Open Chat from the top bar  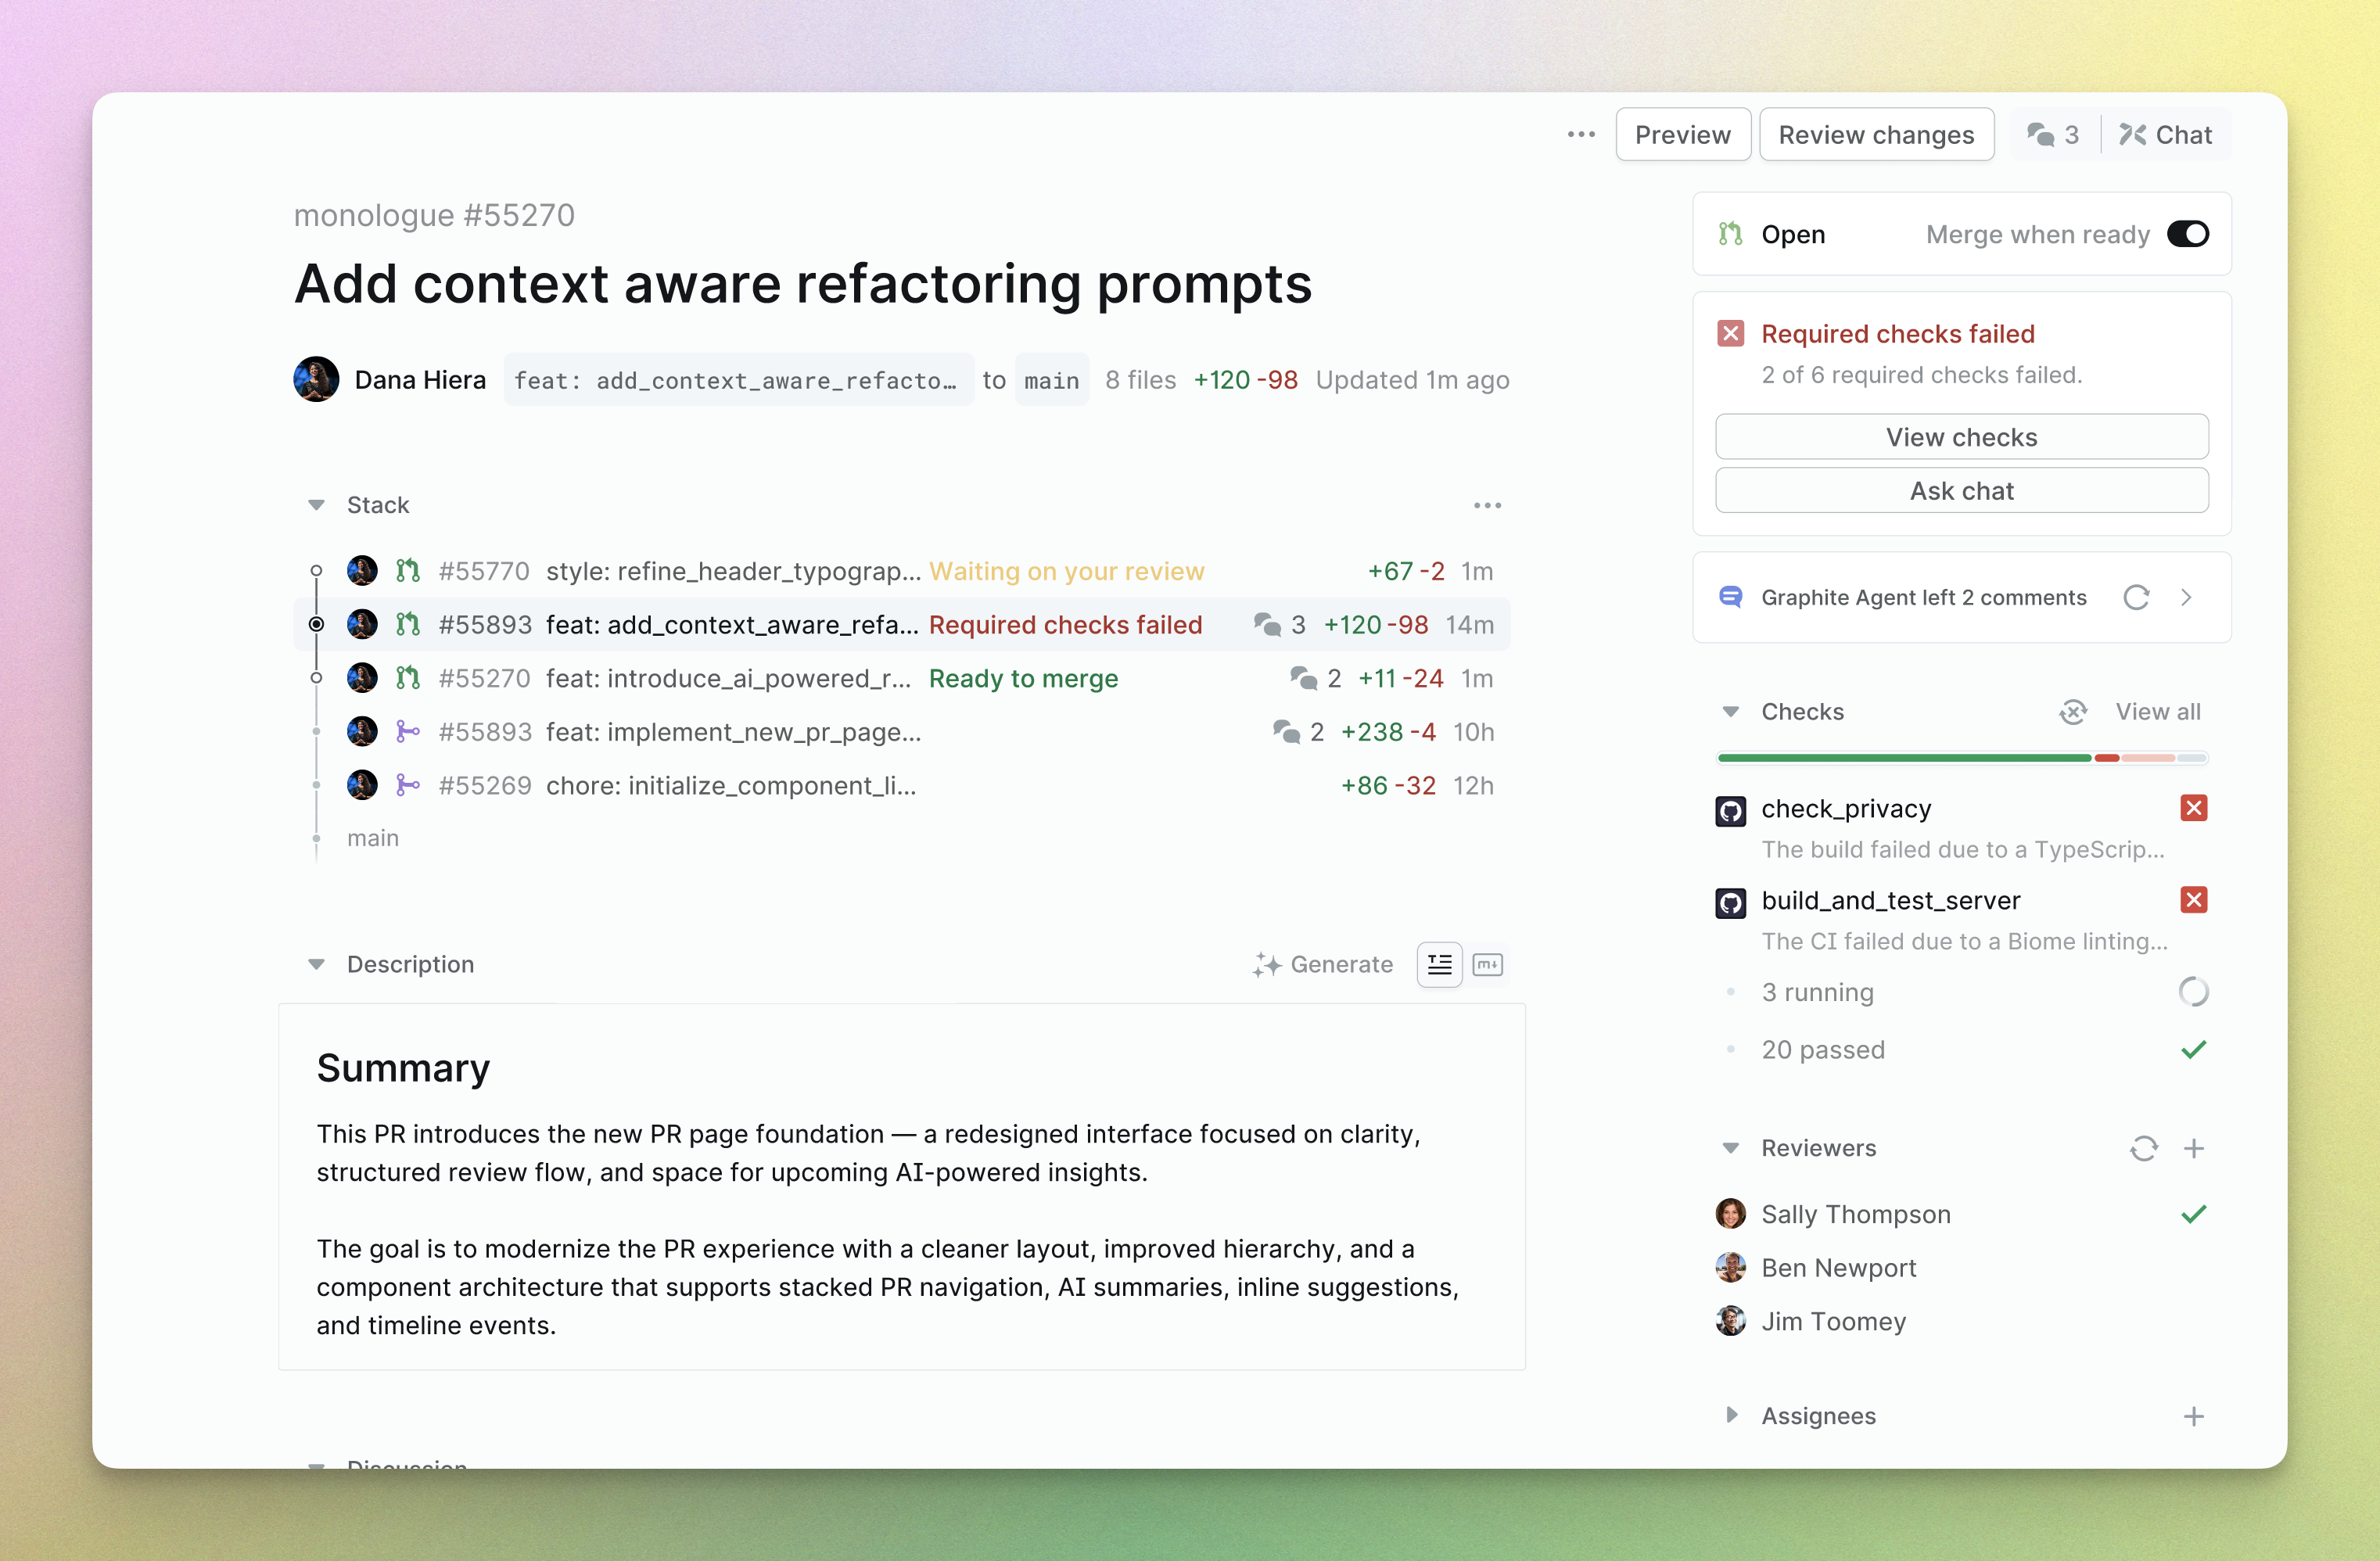point(2166,134)
